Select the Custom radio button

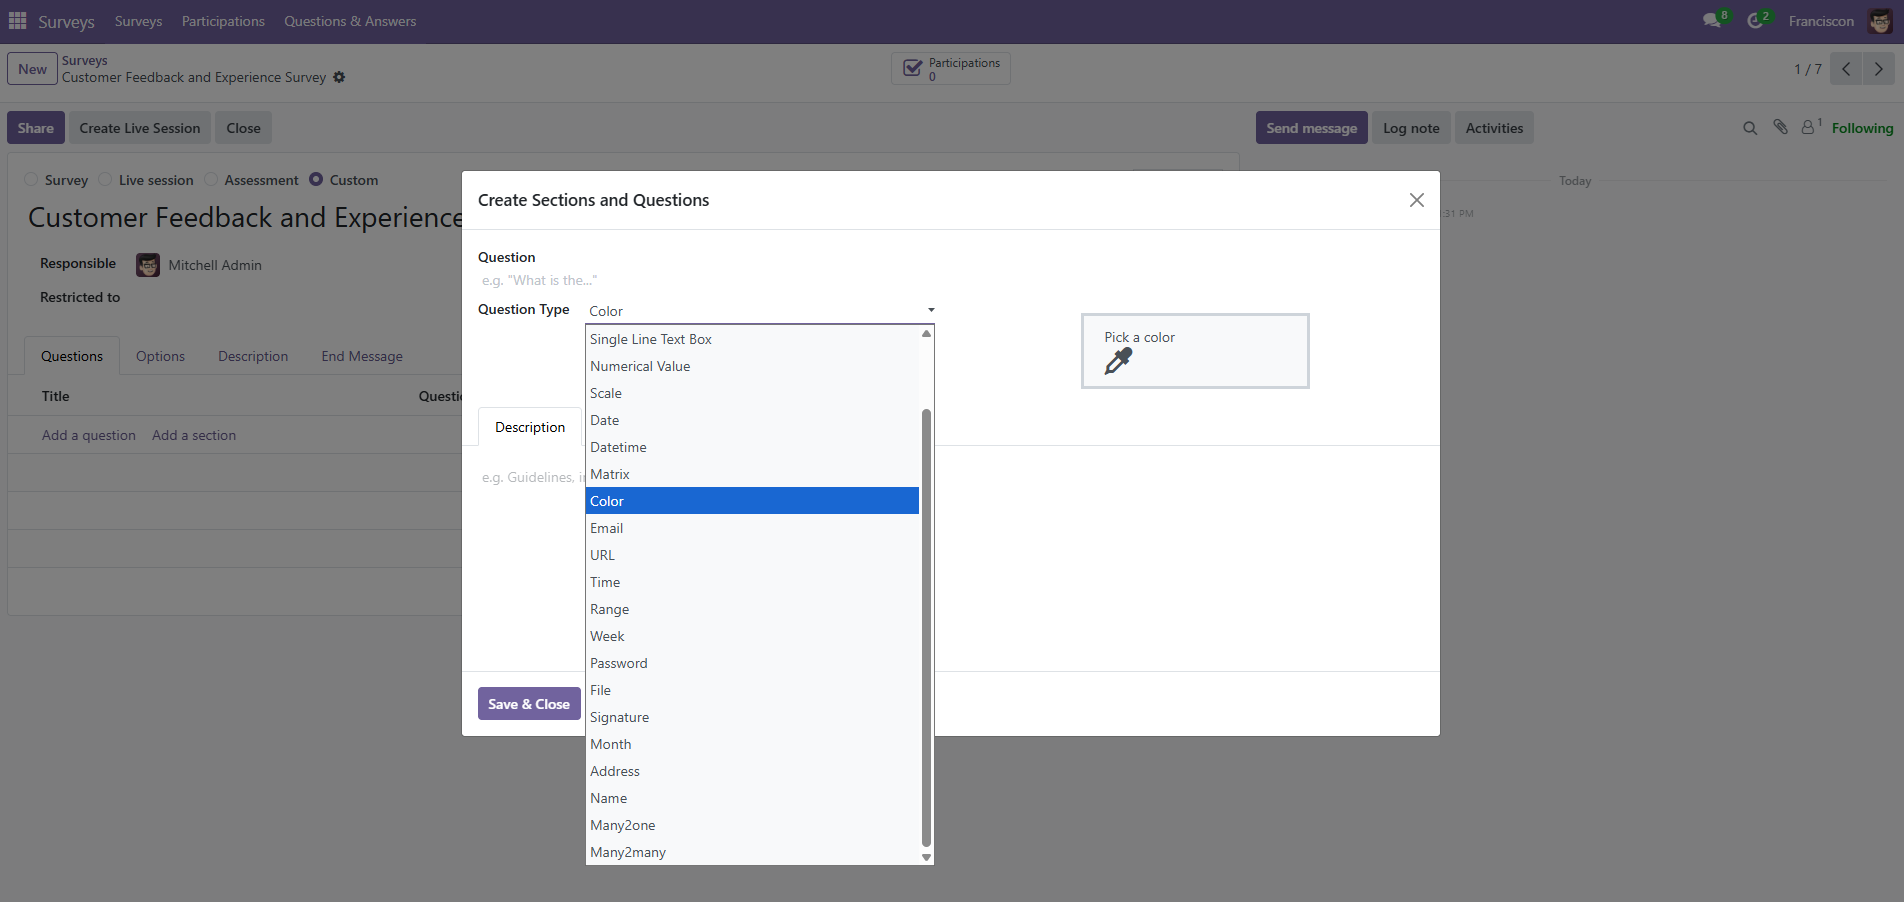316,179
